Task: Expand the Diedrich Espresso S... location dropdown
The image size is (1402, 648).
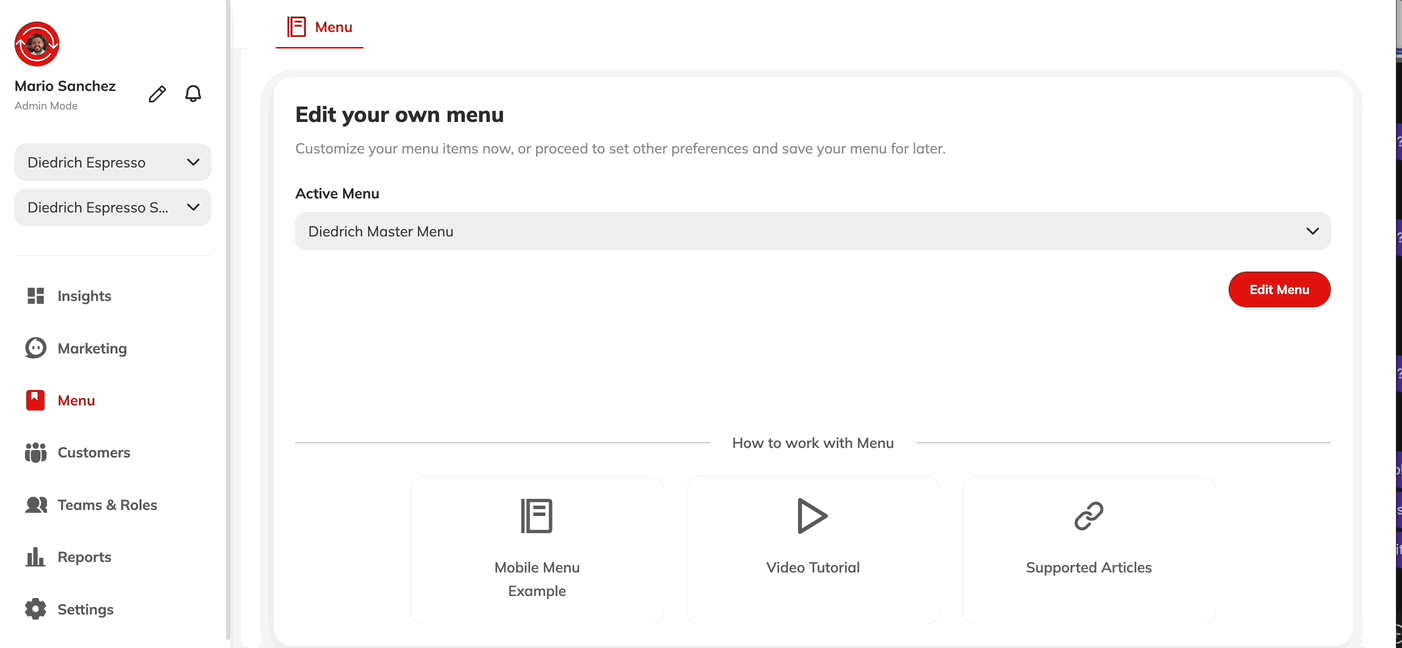Action: click(x=113, y=207)
